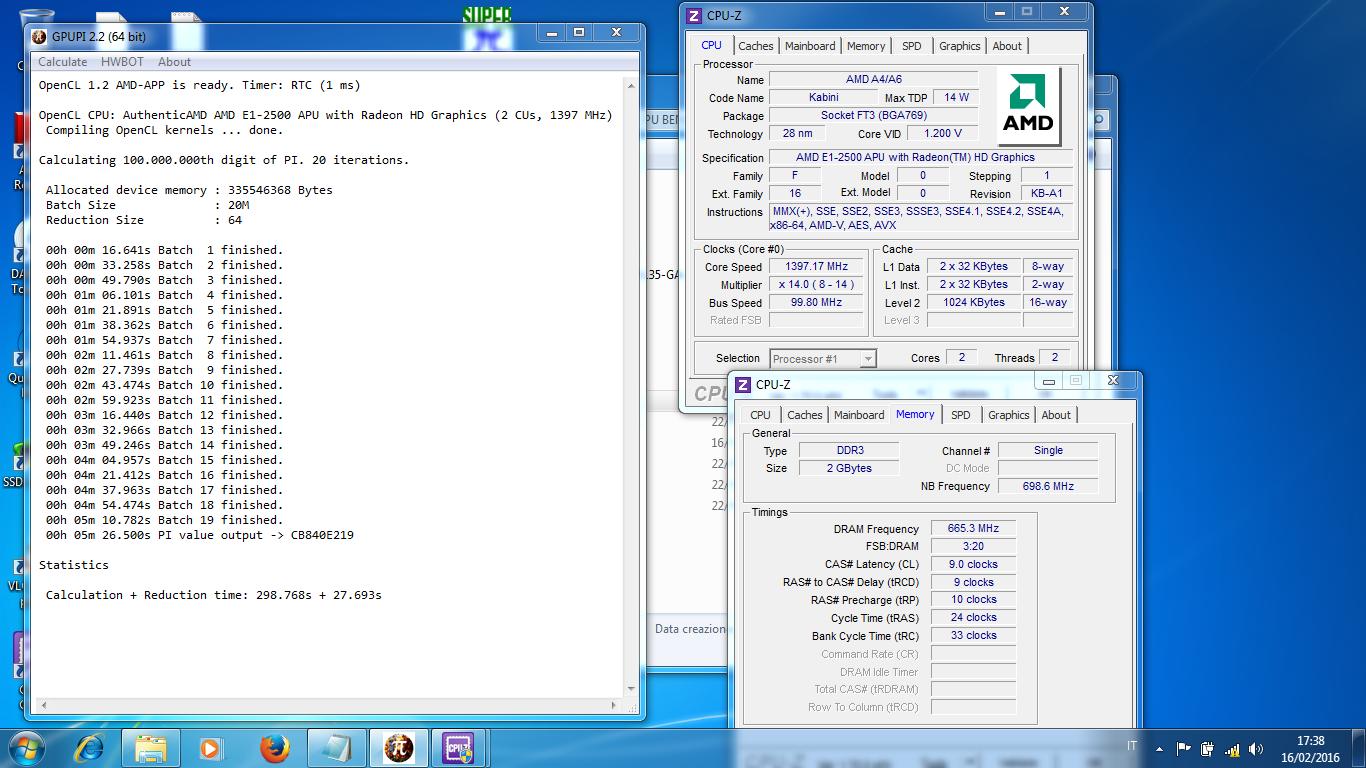Open Windows Media Player from the taskbar

[211, 748]
